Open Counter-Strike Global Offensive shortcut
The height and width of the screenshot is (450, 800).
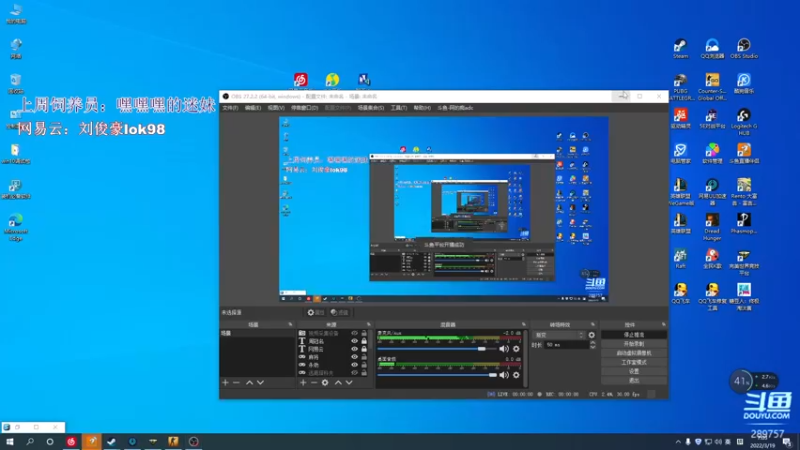coord(712,87)
